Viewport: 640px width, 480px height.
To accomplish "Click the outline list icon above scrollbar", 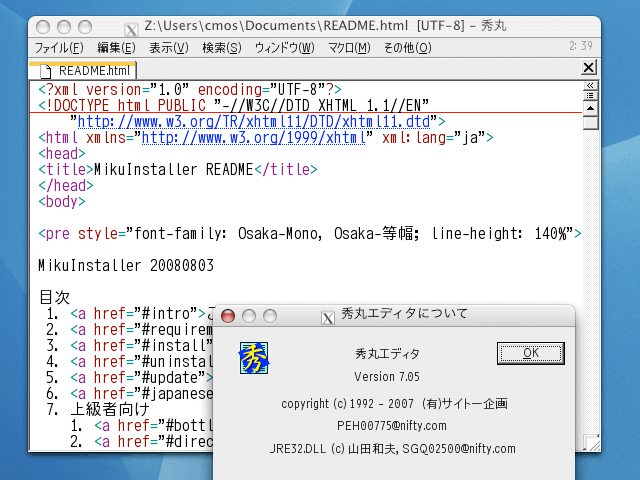I will pos(590,96).
